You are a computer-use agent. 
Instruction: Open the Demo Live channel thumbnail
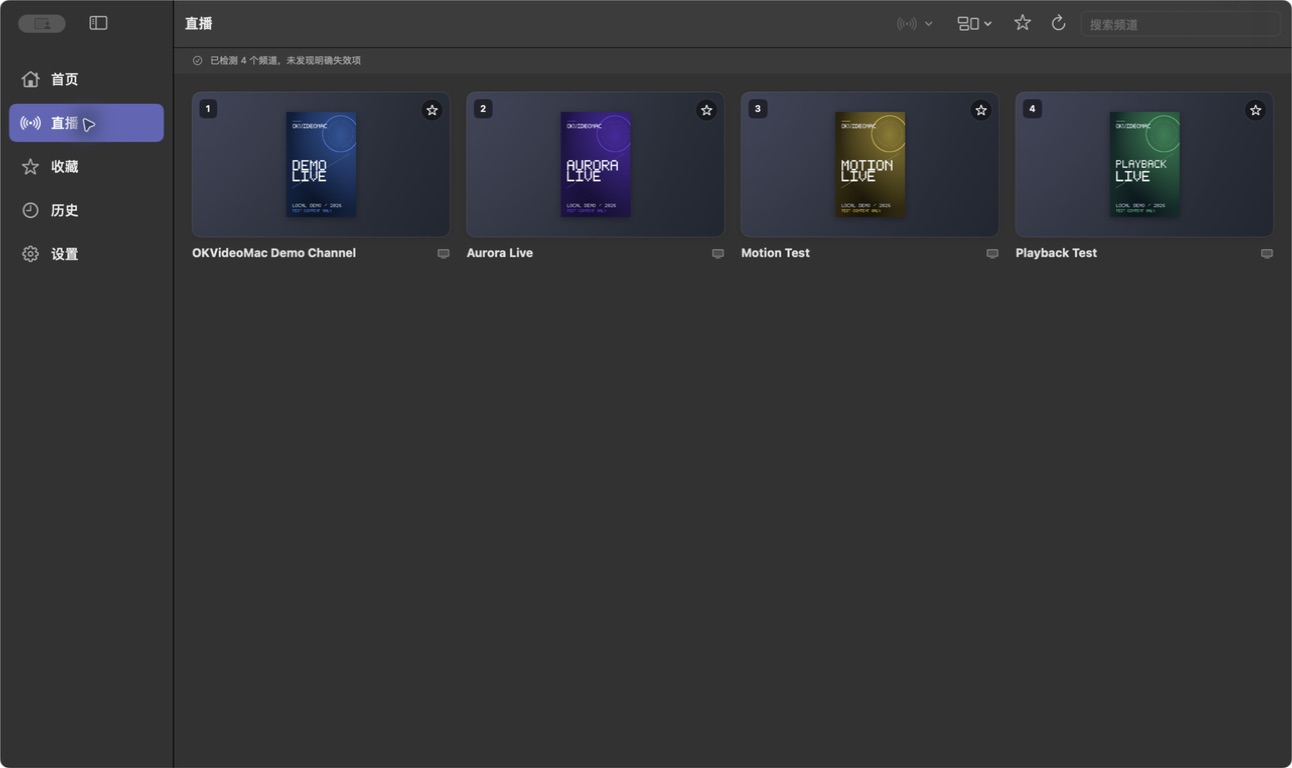[321, 165]
